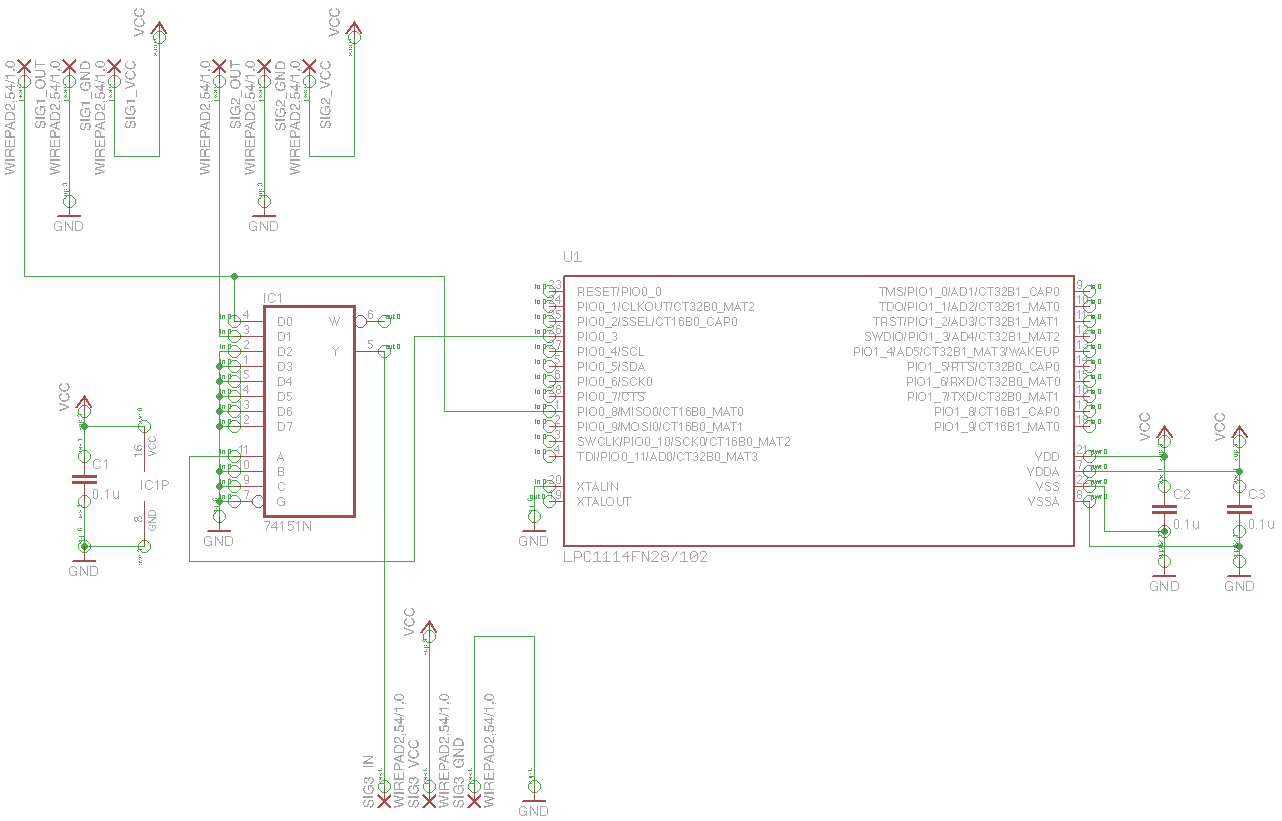Screen dimensions: 1282x821
Task: Click the LPC1114FN28/102 part name
Action: pyautogui.click(x=636, y=557)
